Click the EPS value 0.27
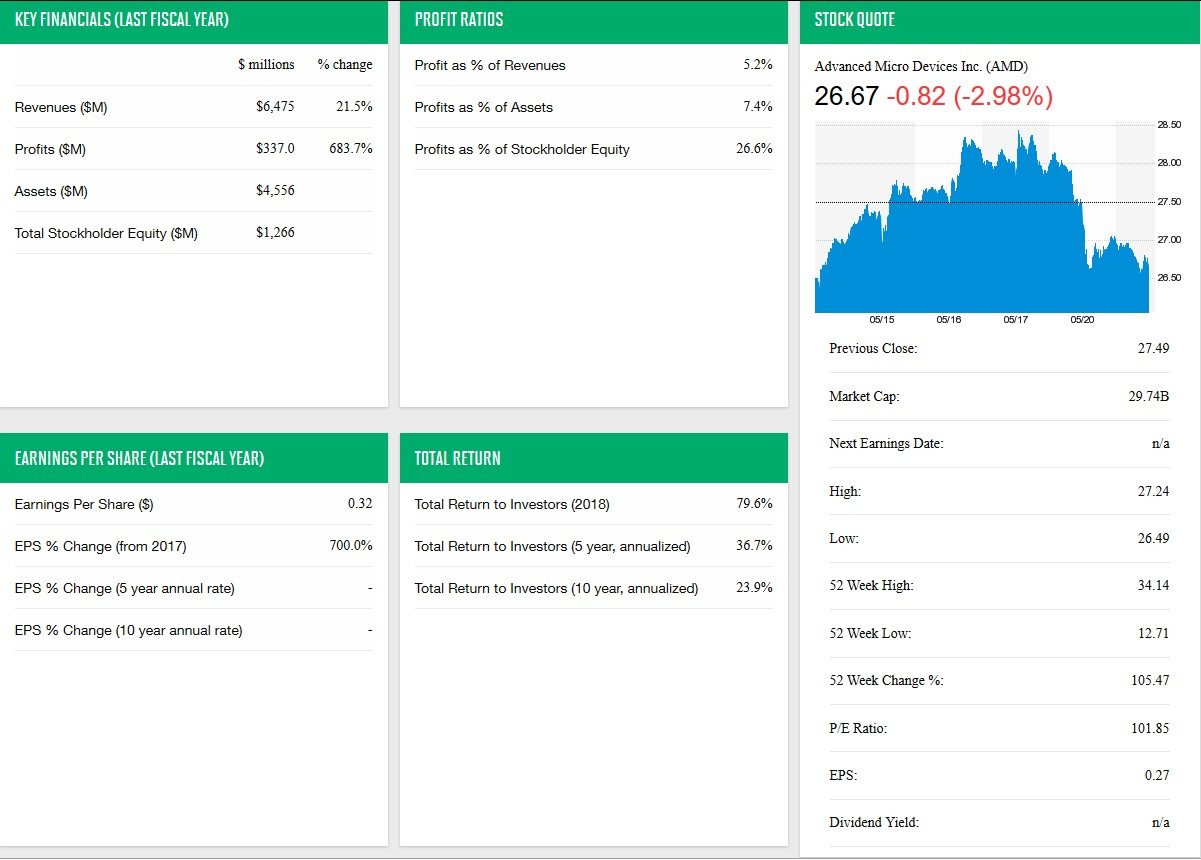The height and width of the screenshot is (860, 1201). pyautogui.click(x=1157, y=775)
